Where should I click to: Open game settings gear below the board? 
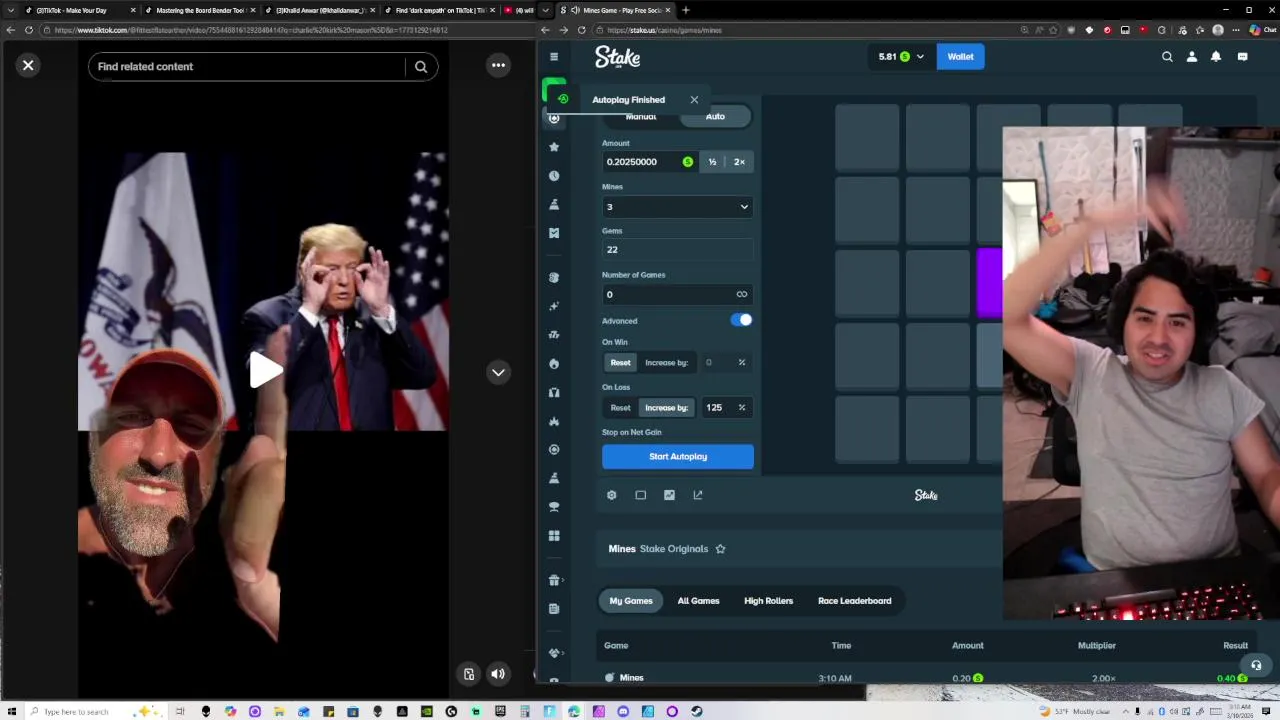tap(612, 495)
